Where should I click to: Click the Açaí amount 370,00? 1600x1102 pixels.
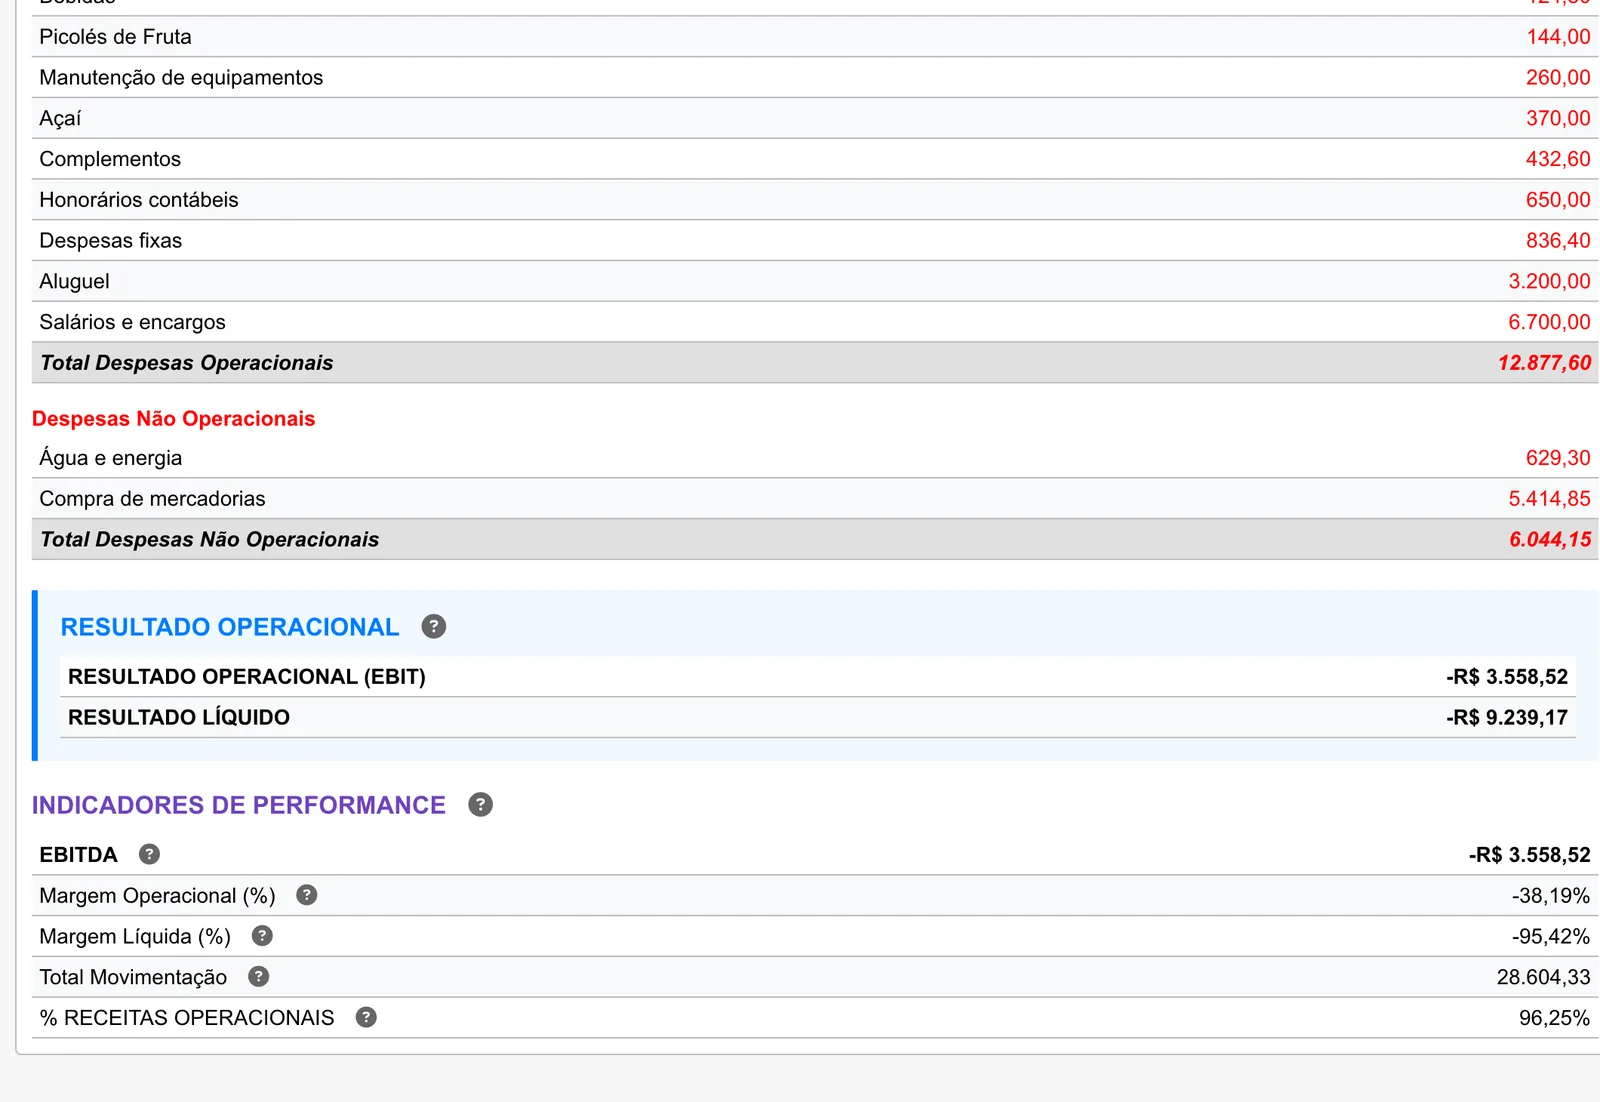1558,119
